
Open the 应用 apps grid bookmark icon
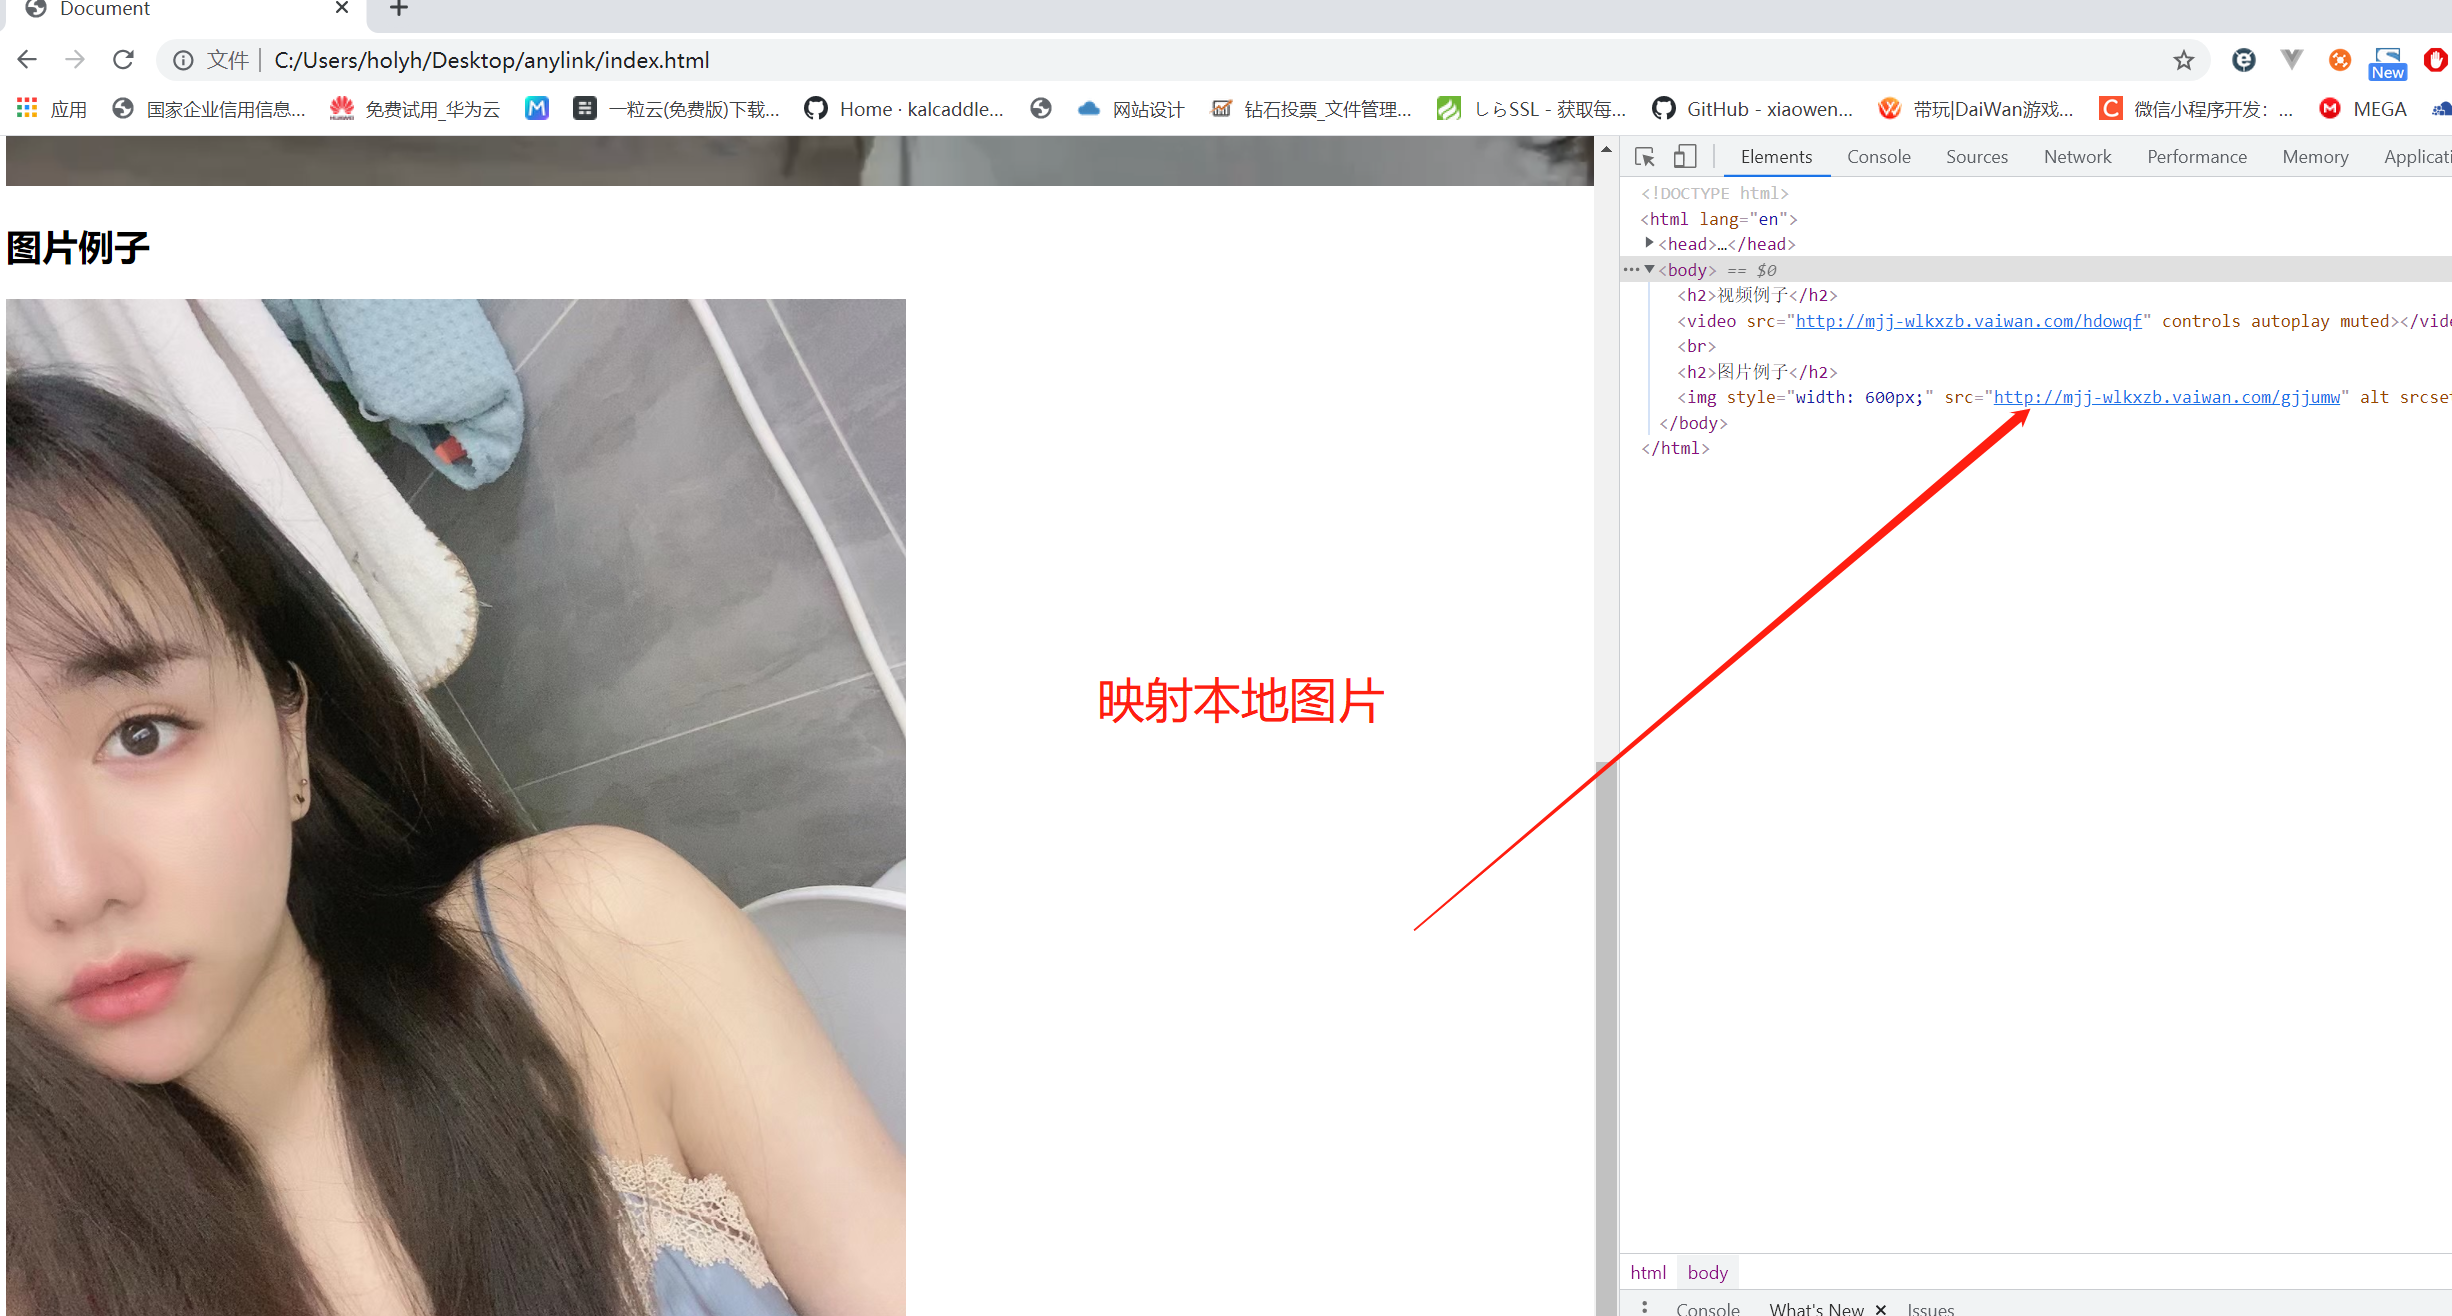click(26, 108)
